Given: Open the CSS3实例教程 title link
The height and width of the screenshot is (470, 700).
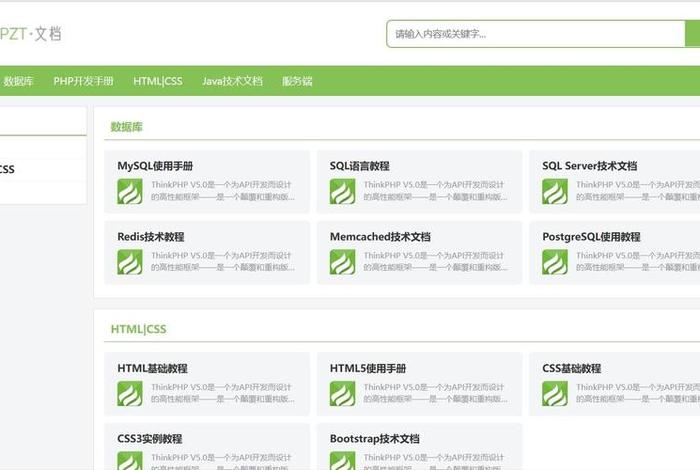Looking at the screenshot, I should pos(150,439).
